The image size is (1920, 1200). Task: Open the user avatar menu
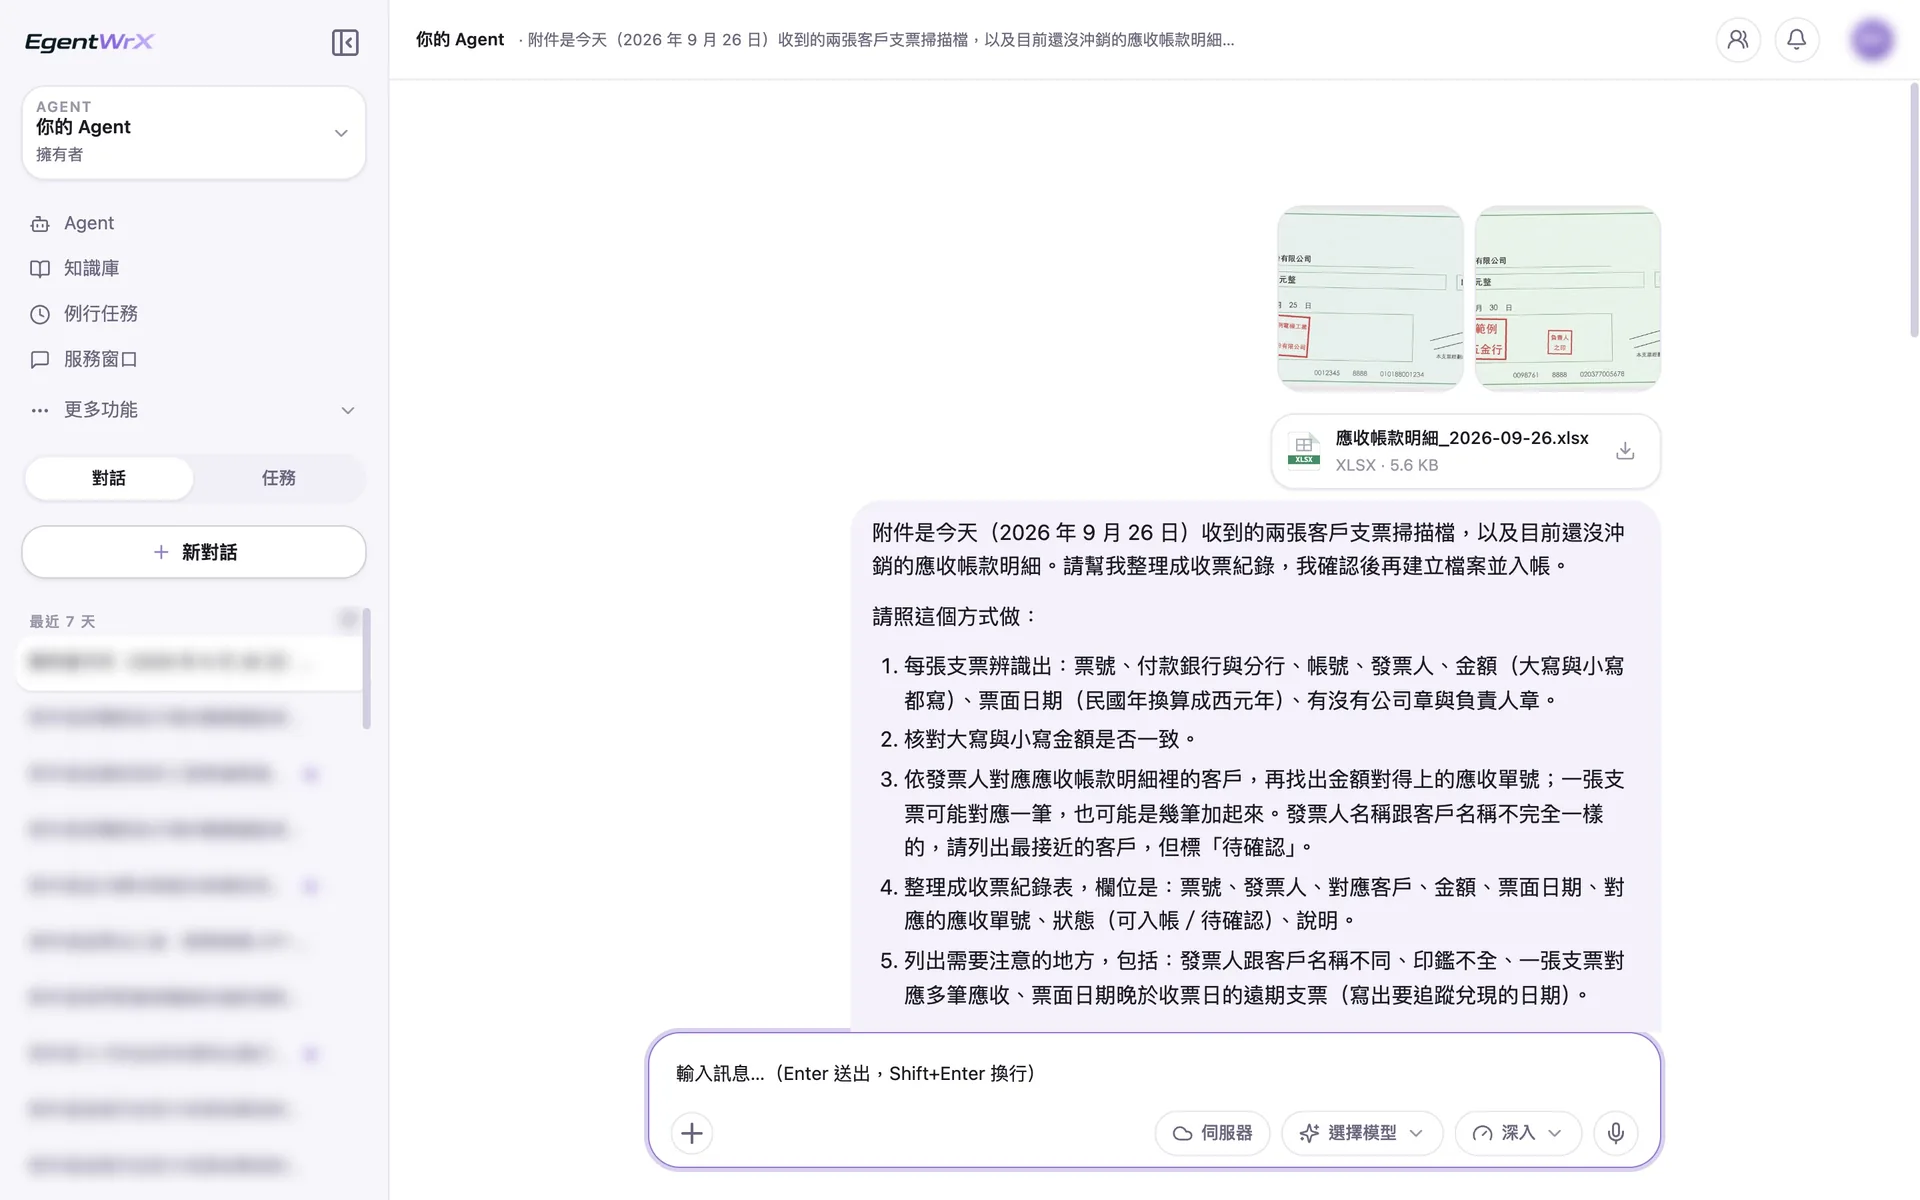1872,40
